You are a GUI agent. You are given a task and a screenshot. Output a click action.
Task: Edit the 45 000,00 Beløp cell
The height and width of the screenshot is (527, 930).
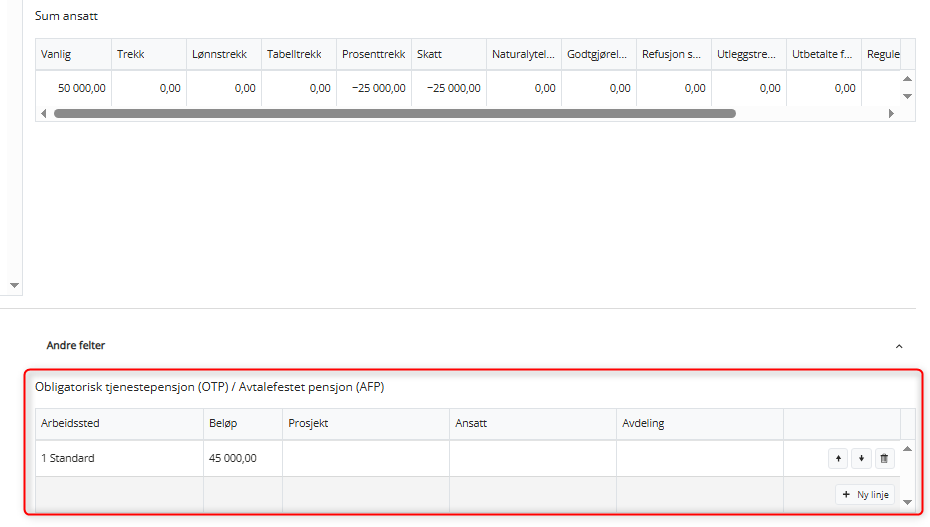243,458
